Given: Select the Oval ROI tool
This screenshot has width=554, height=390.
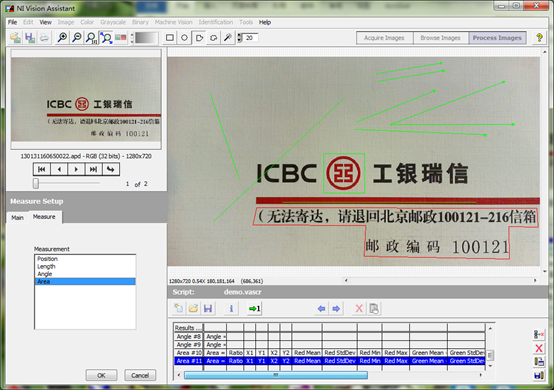Looking at the screenshot, I should (x=184, y=37).
